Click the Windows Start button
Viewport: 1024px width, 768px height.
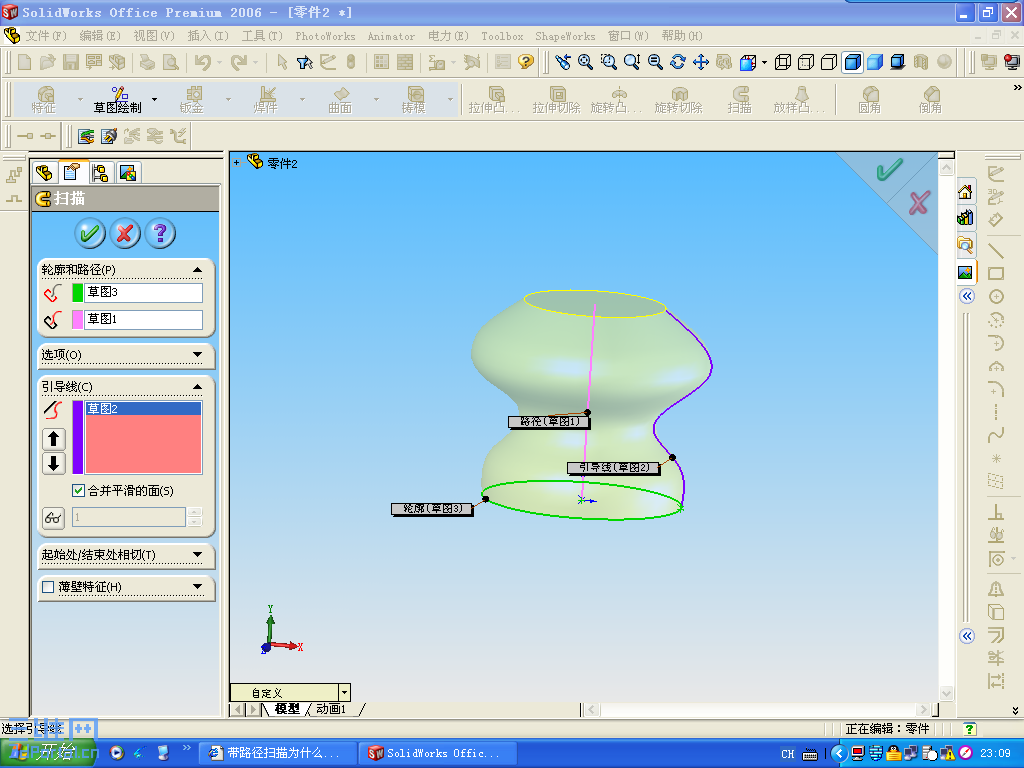coord(48,753)
